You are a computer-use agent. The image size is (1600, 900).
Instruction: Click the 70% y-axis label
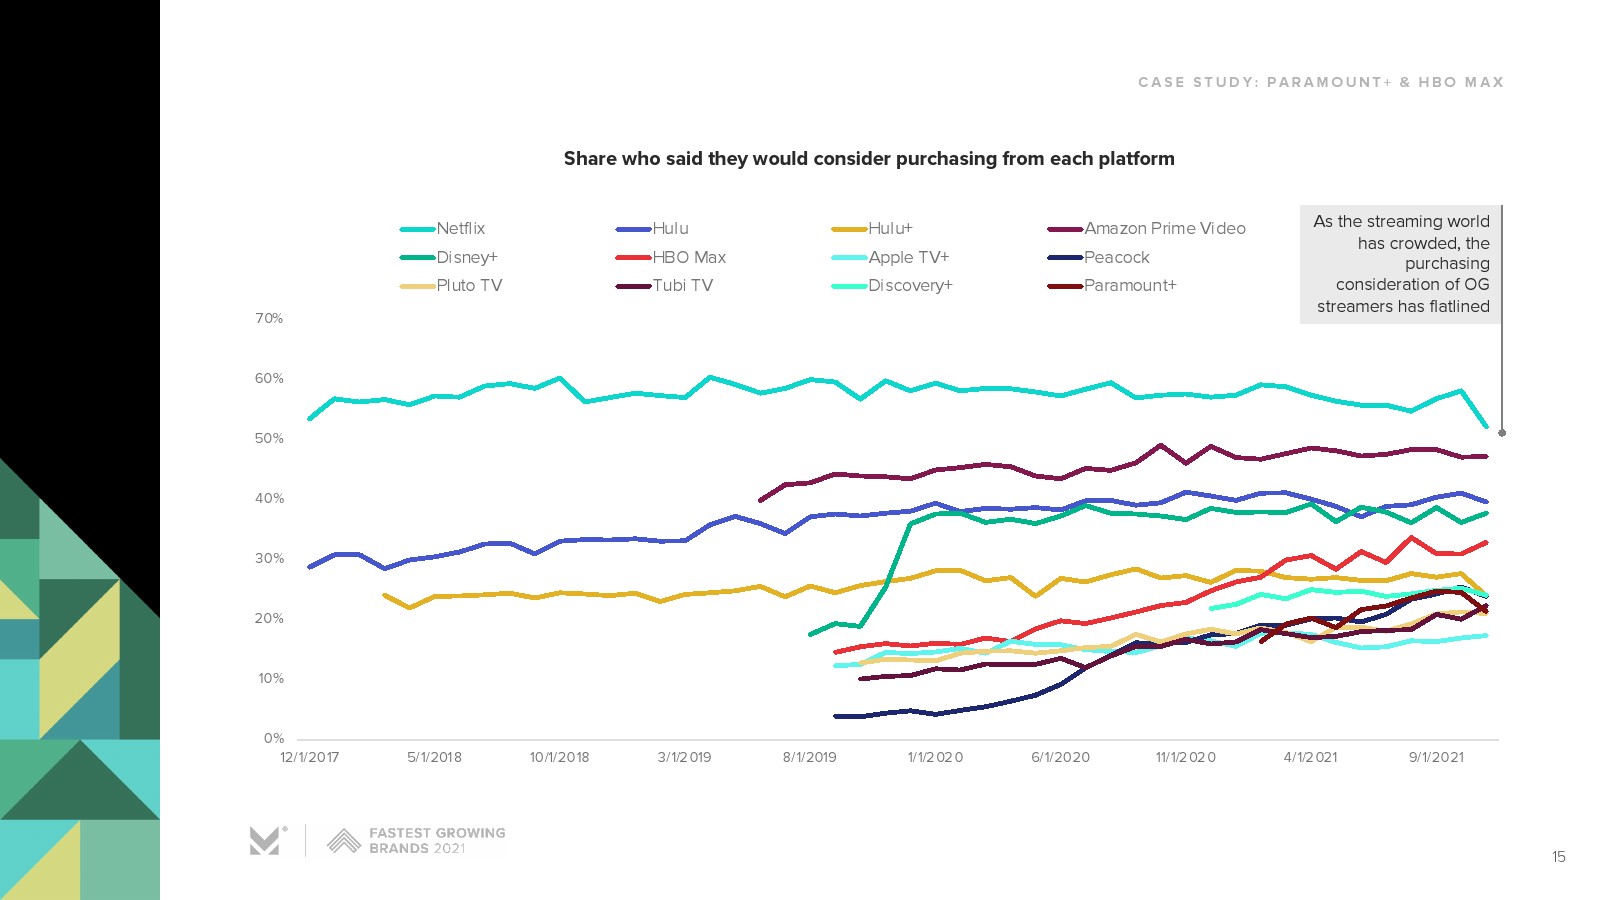269,319
